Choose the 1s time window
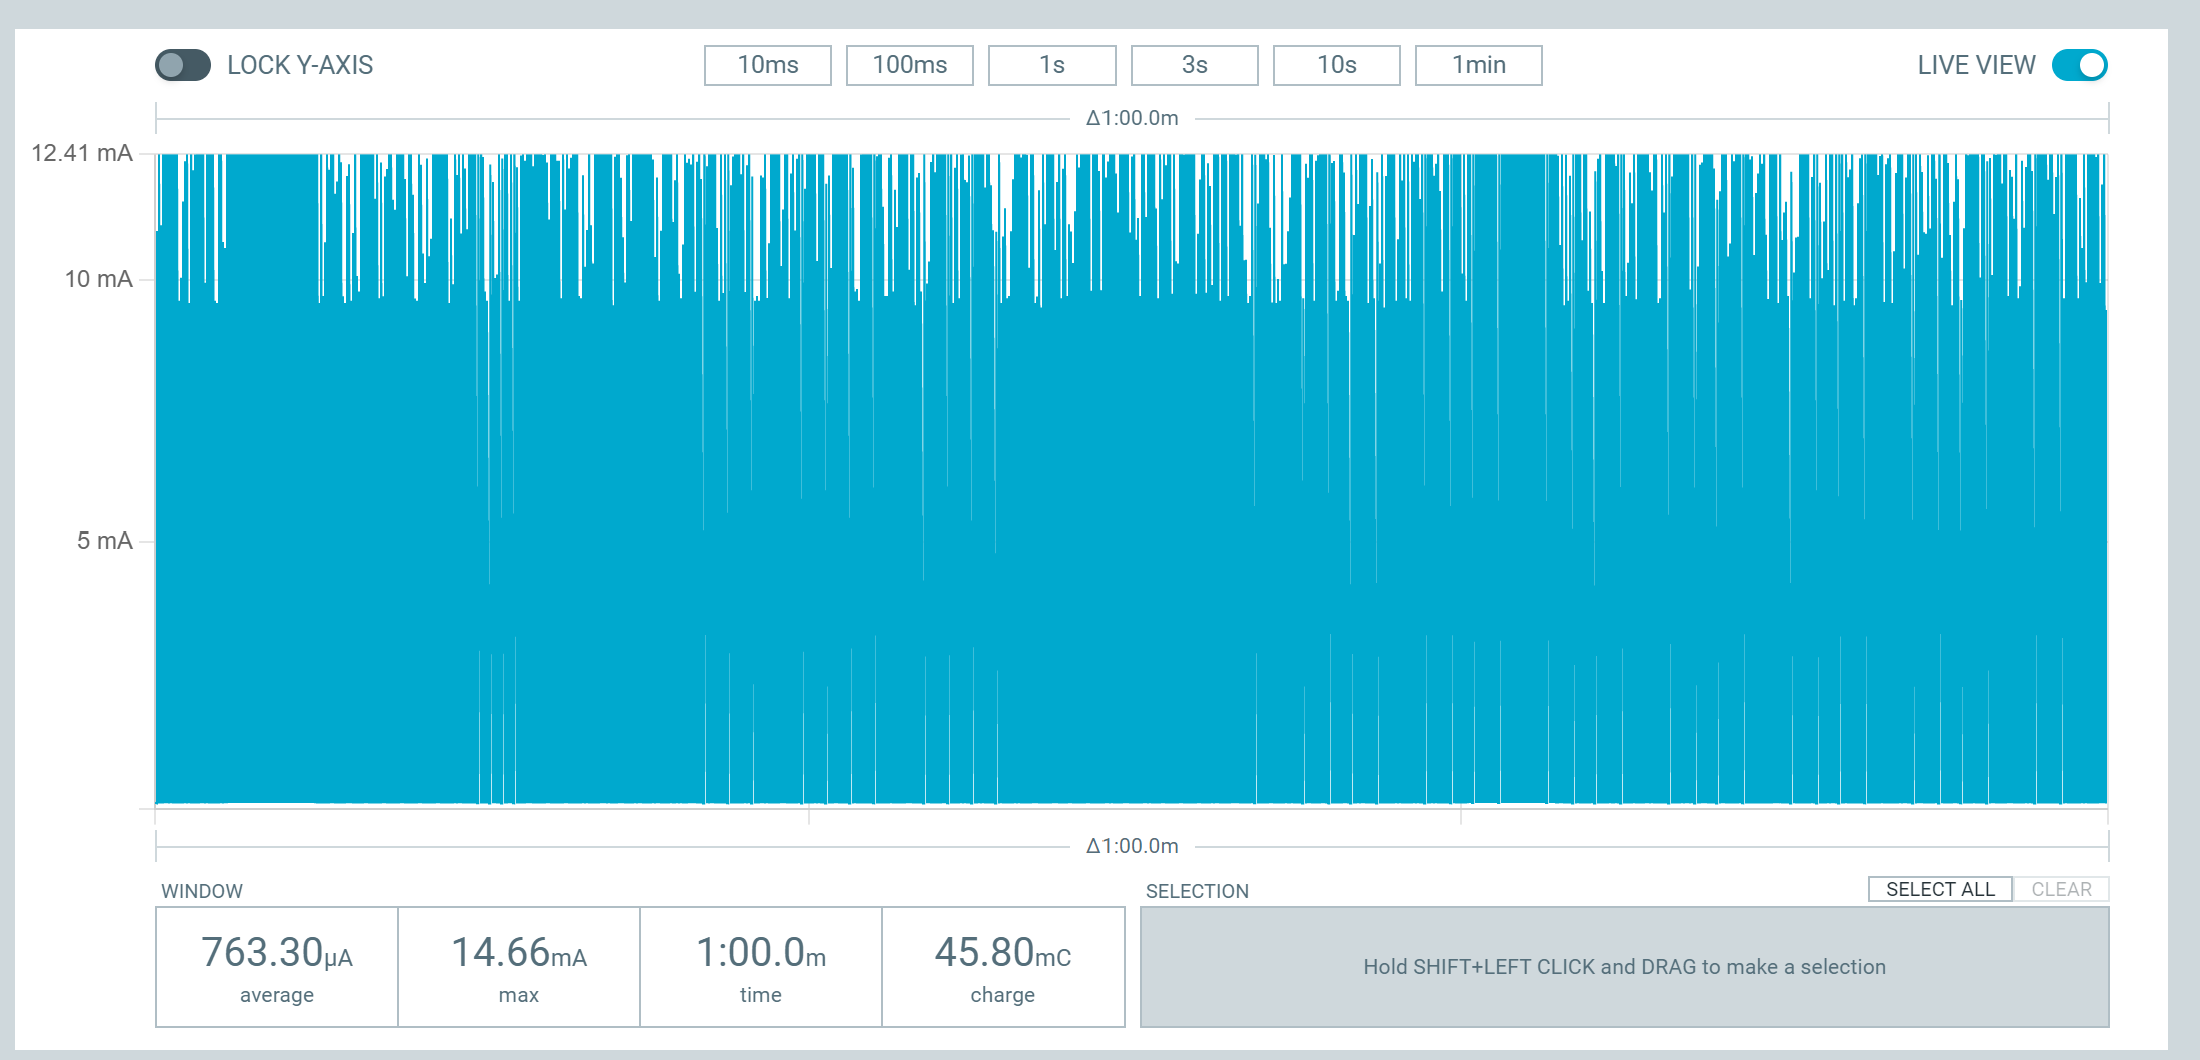Image resolution: width=2200 pixels, height=1060 pixels. pos(1051,65)
